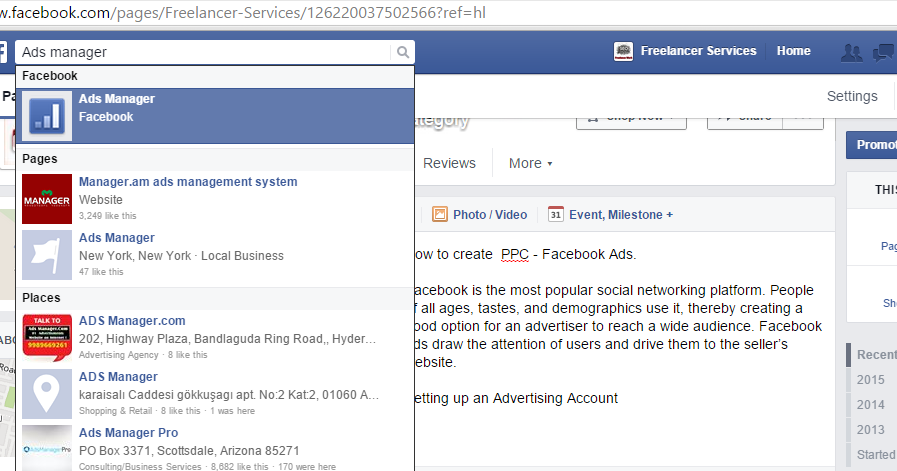Open the messages icon in top bar
The width and height of the screenshot is (897, 471).
(x=883, y=52)
